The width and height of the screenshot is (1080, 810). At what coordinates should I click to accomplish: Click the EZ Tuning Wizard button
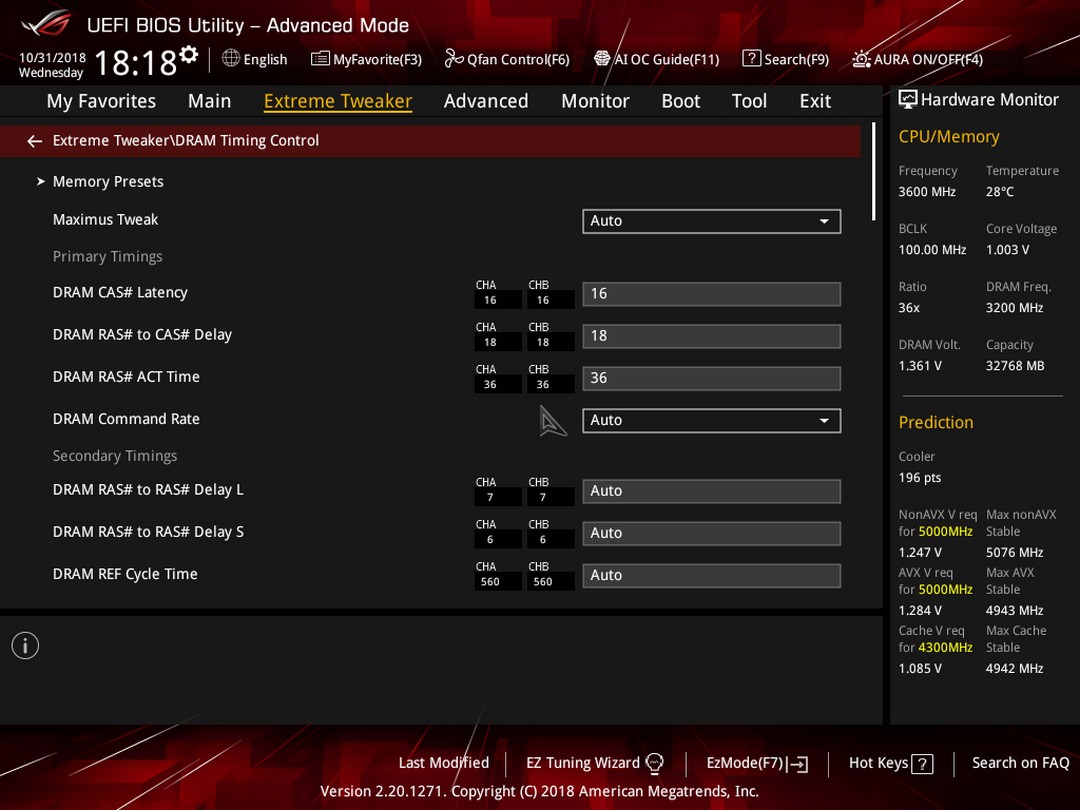pos(594,763)
